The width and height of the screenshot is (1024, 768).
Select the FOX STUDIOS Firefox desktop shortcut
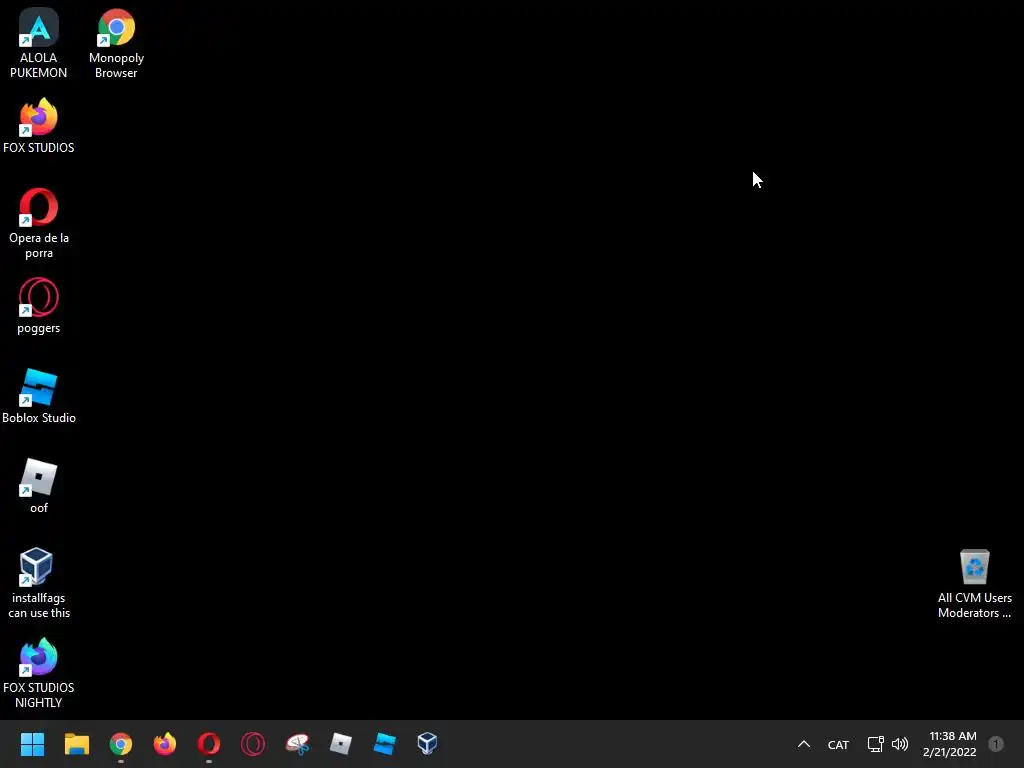(x=39, y=125)
